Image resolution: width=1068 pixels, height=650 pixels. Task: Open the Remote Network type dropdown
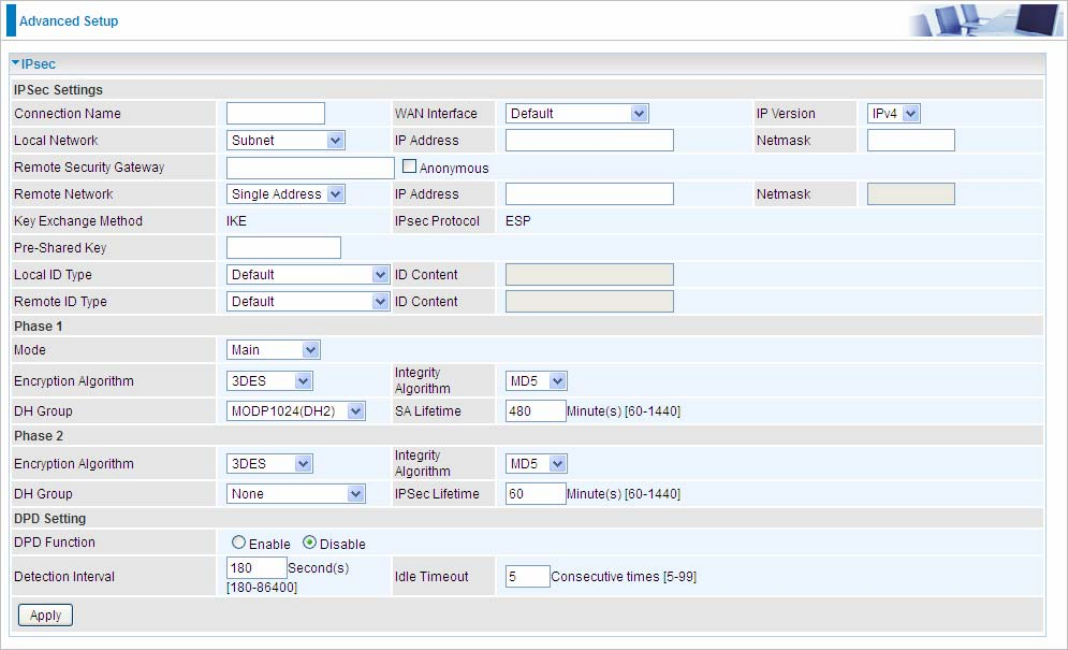coord(285,194)
